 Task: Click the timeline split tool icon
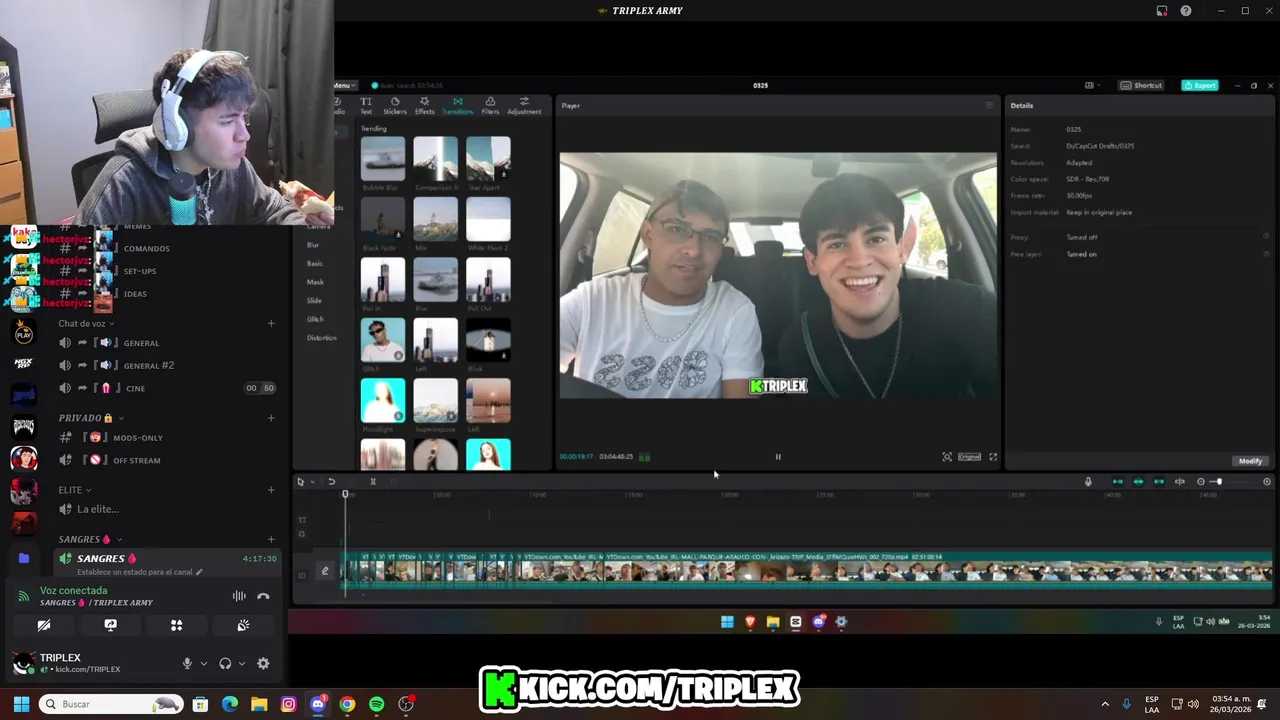372,482
